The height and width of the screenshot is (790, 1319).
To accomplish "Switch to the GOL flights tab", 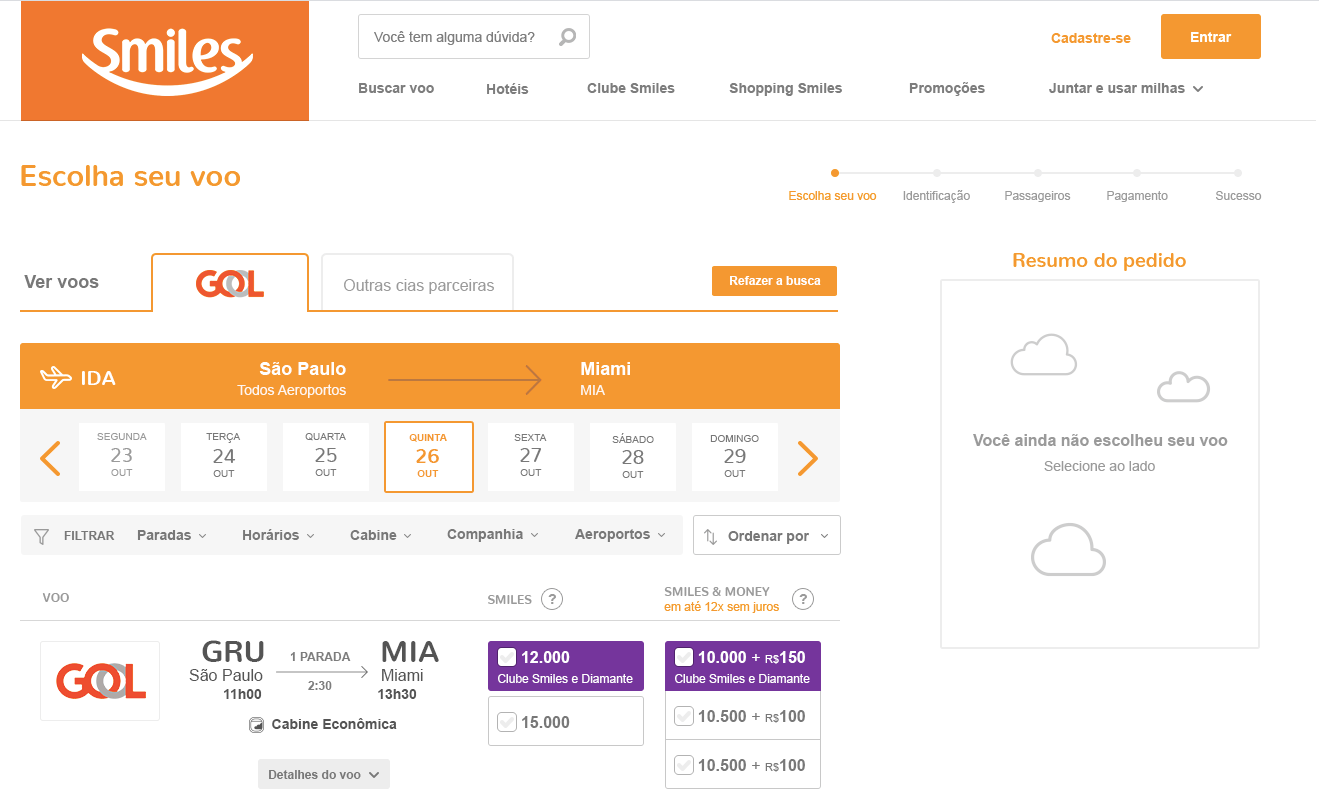I will 230,283.
